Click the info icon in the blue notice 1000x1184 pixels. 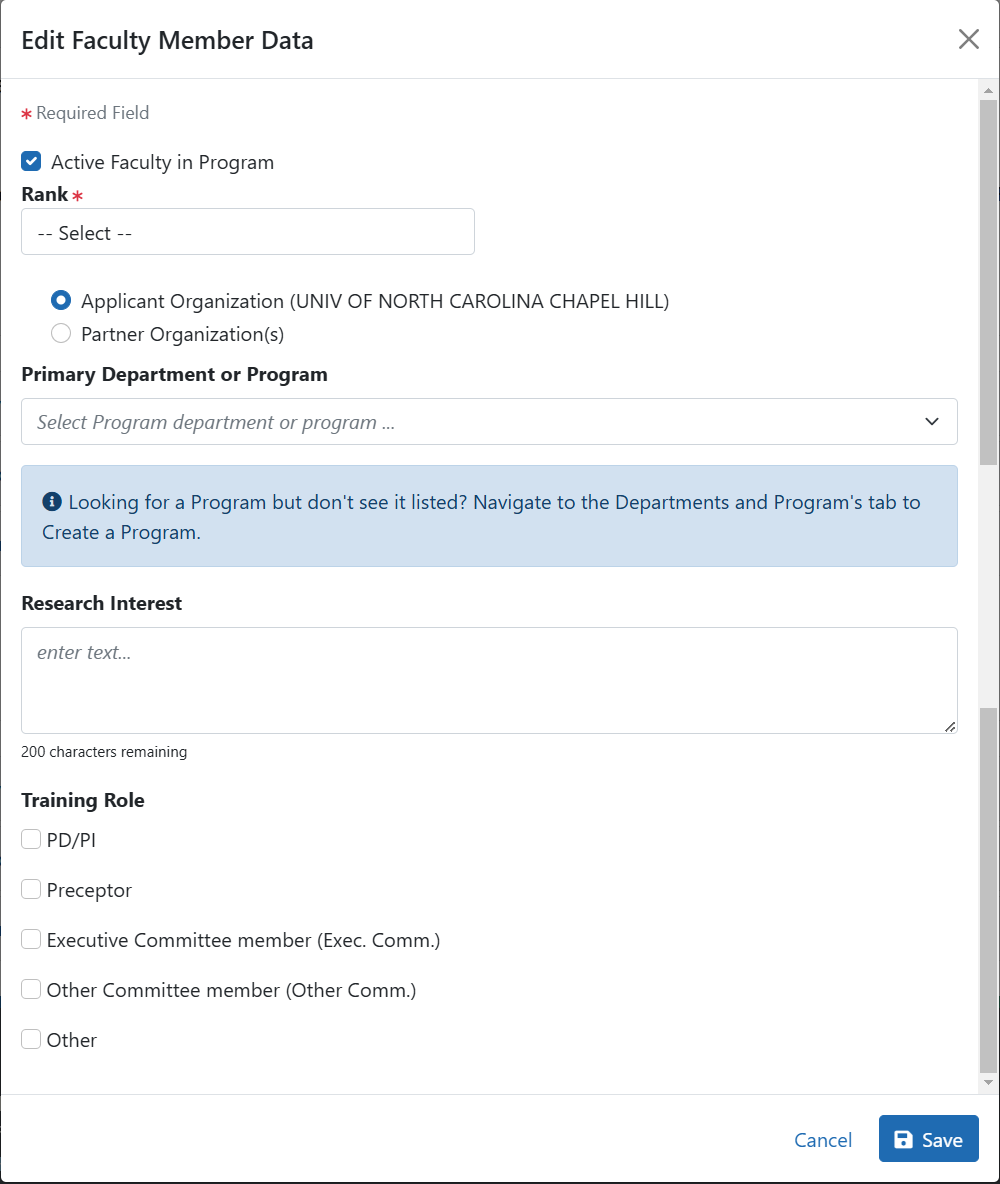[x=51, y=501]
